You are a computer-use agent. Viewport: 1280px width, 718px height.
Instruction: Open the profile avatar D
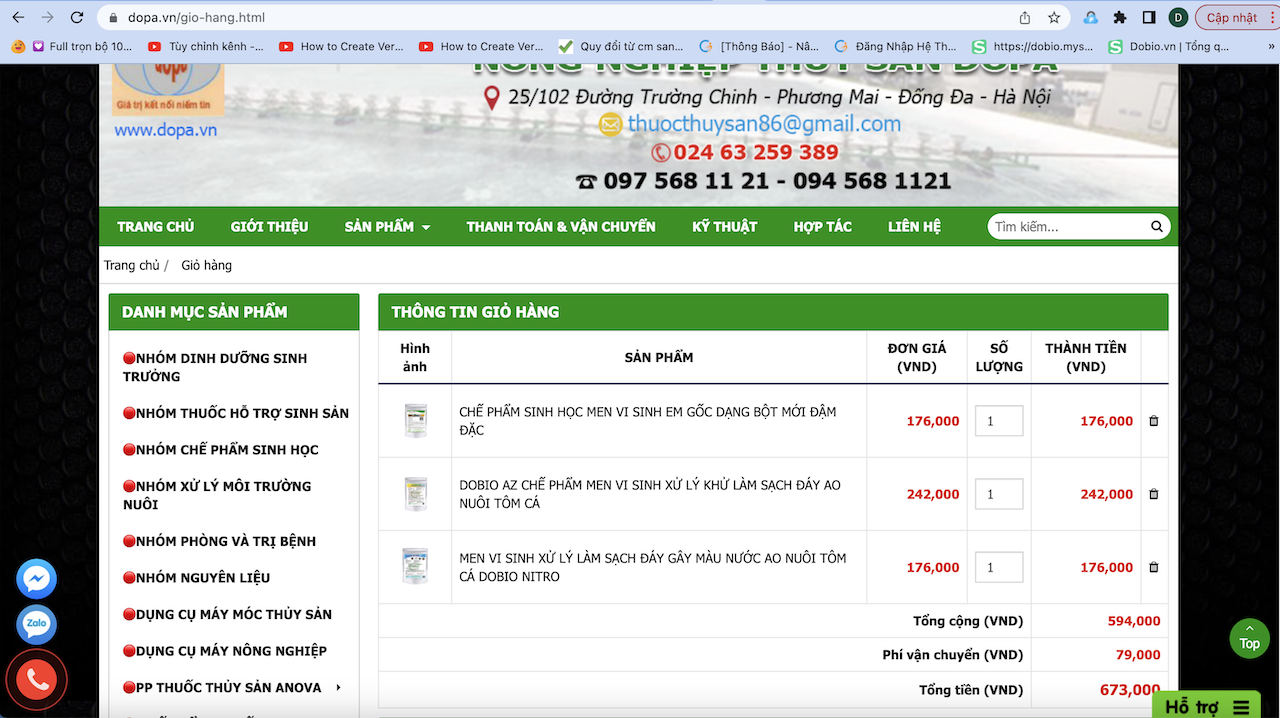pos(1178,17)
